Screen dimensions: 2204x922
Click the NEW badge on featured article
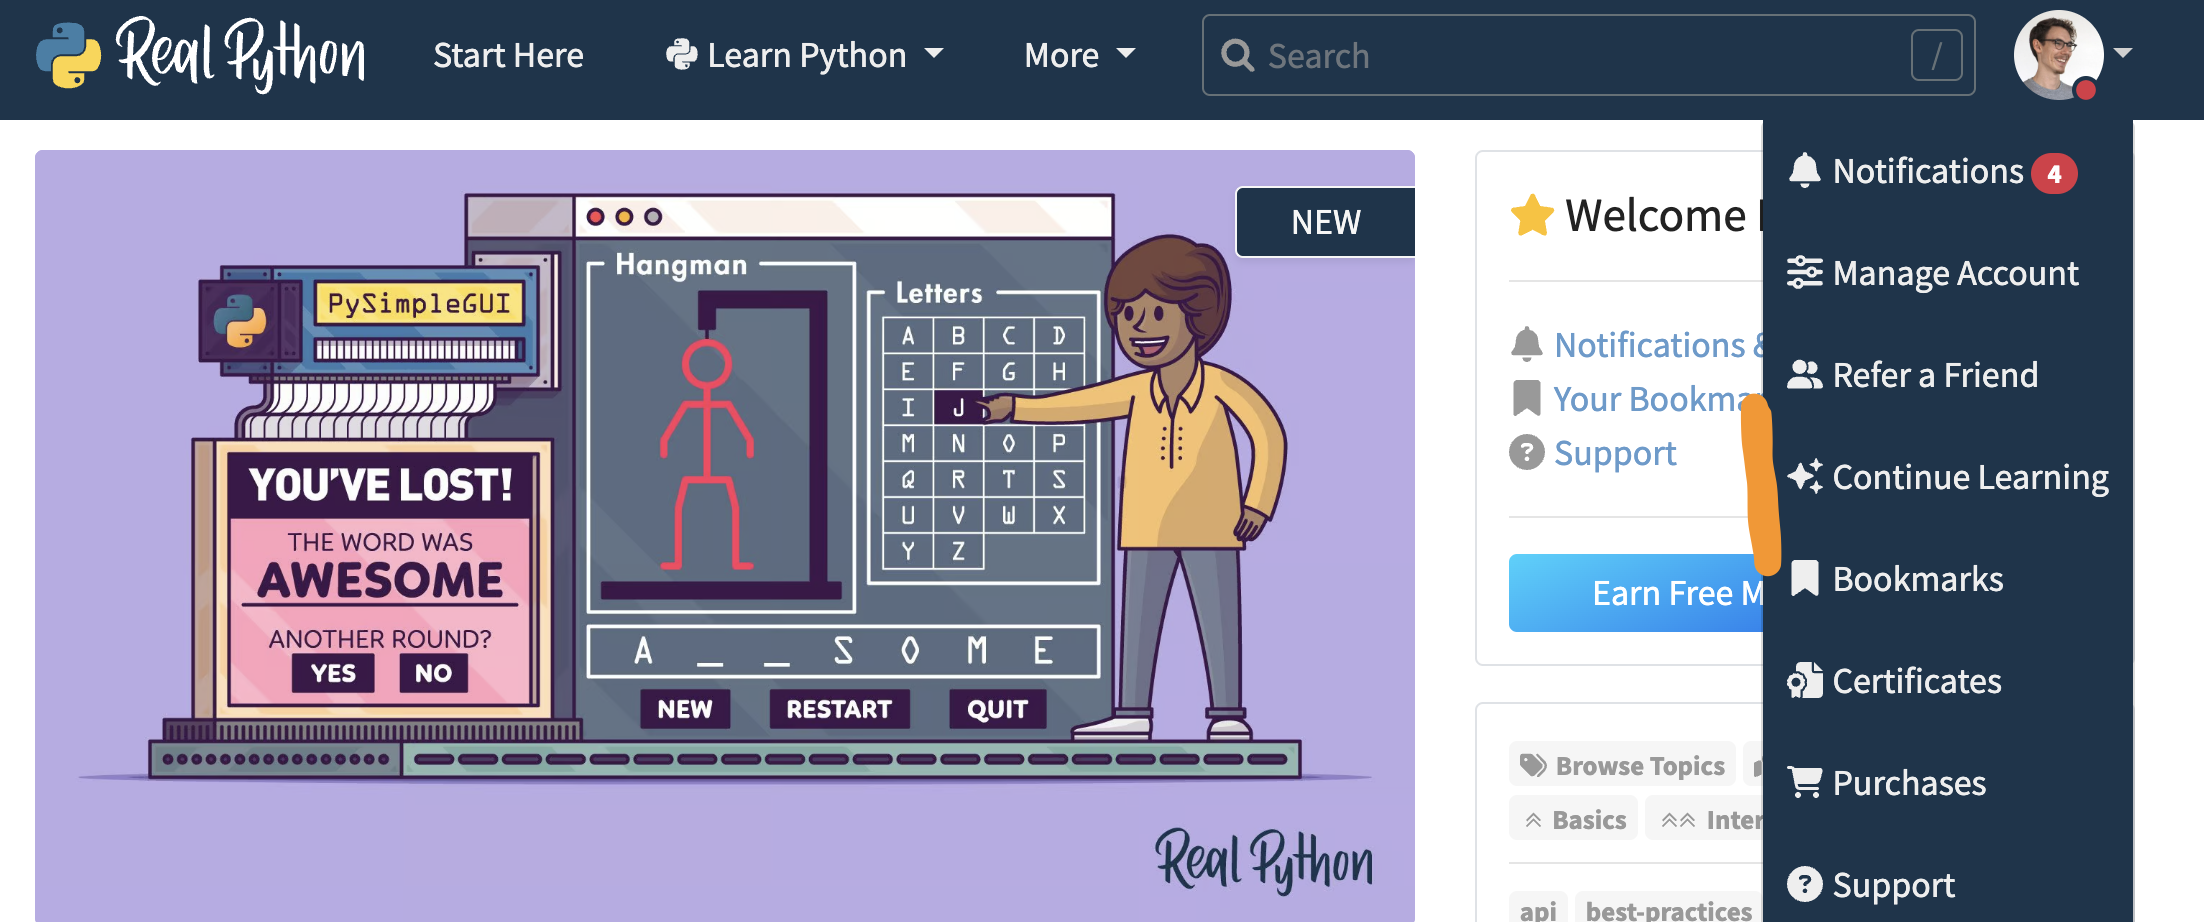tap(1326, 222)
